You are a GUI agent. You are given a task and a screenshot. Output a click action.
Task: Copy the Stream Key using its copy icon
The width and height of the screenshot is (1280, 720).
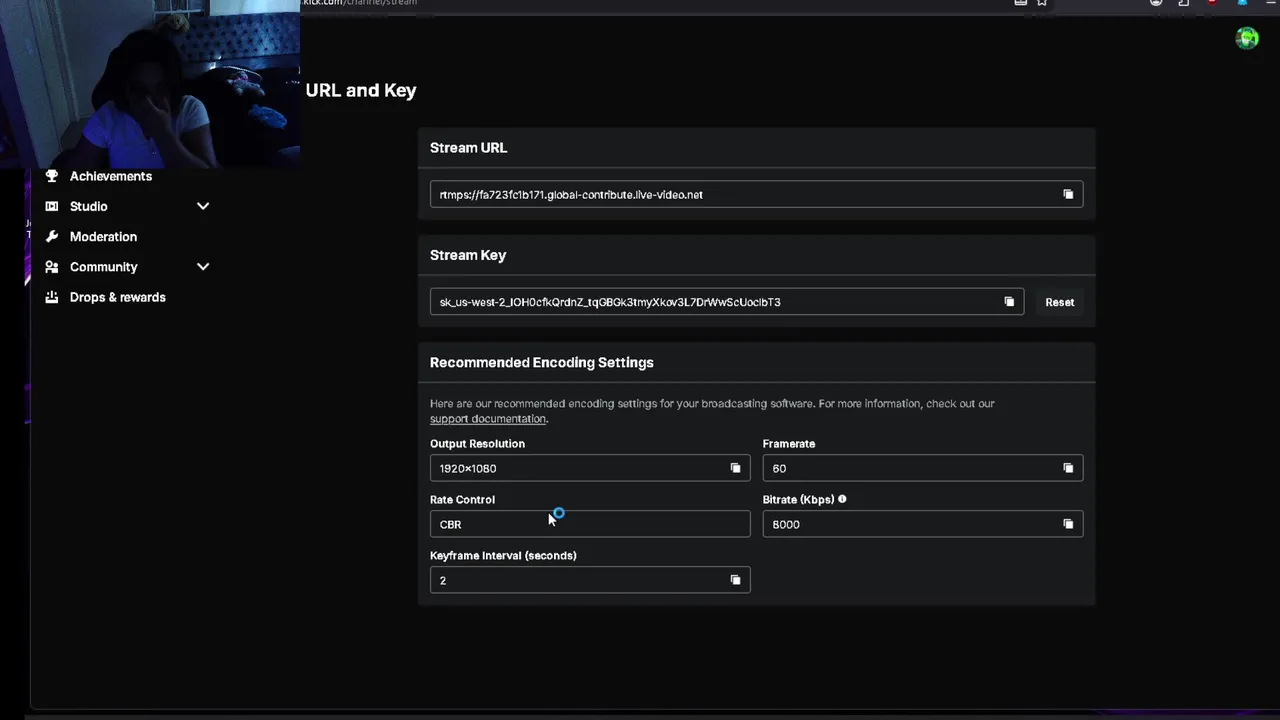[x=1009, y=302]
